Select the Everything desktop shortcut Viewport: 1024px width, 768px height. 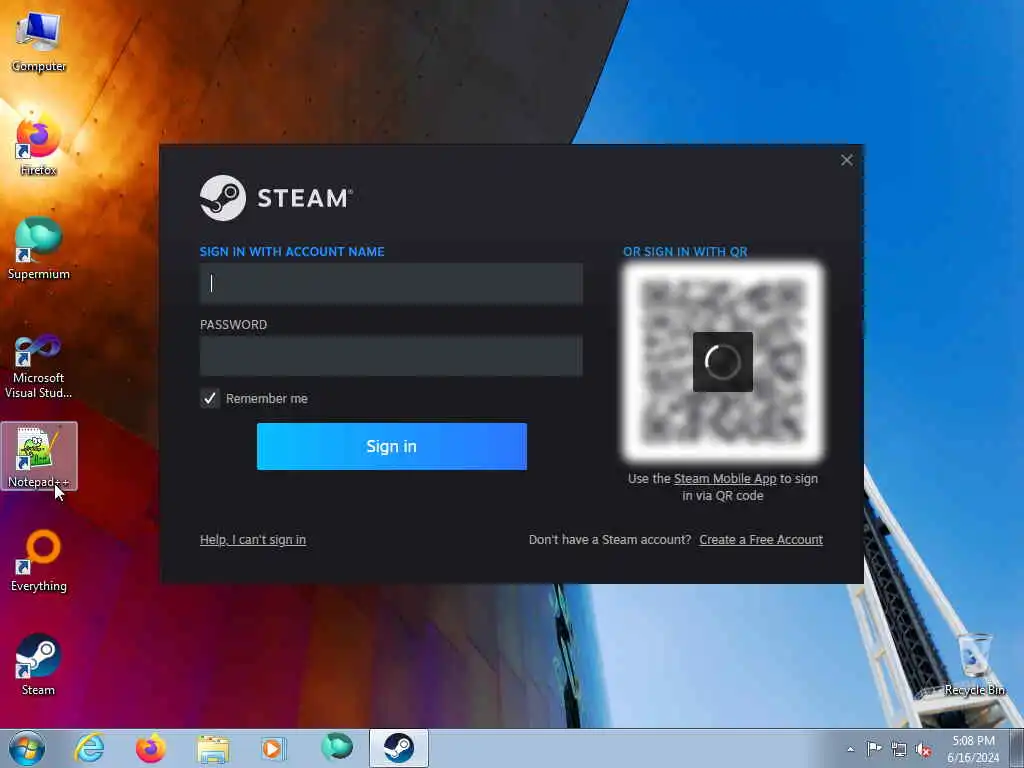point(39,560)
